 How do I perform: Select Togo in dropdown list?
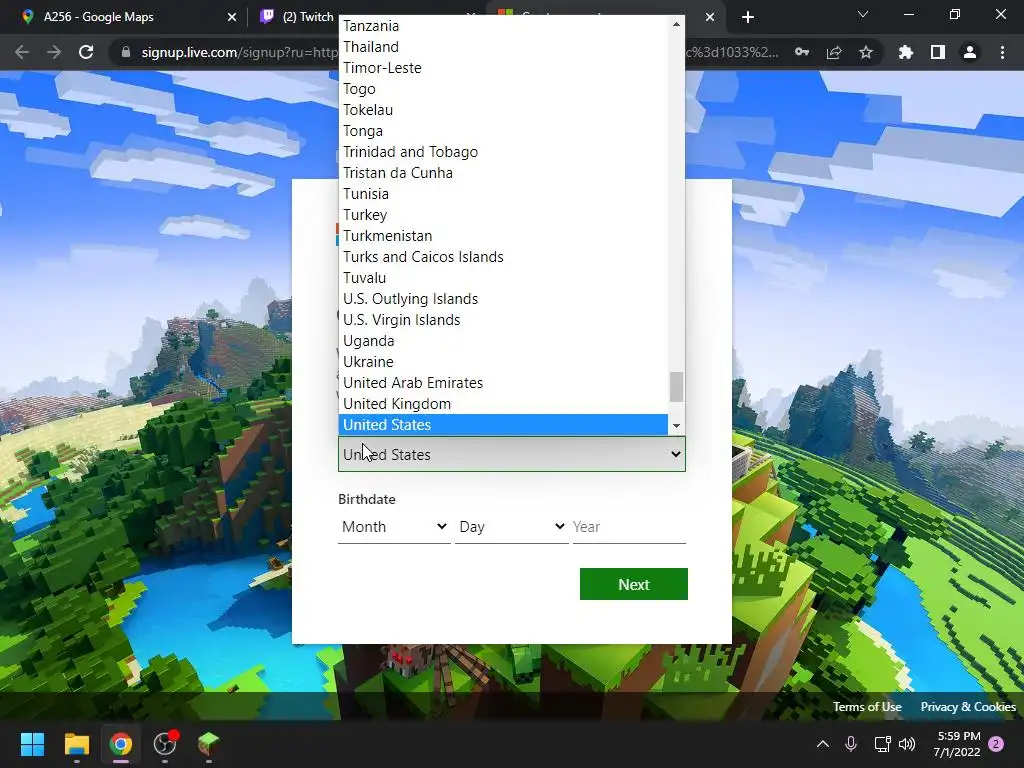point(503,89)
